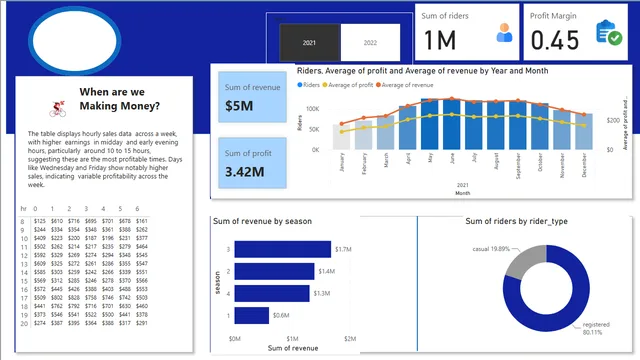Click the casual 19.89% data label
The height and width of the screenshot is (360, 640).
pyautogui.click(x=491, y=249)
